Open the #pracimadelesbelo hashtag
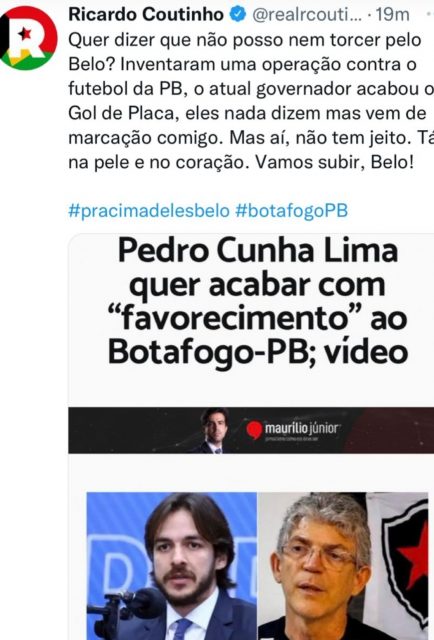Viewport: 434px width, 640px height. point(149,211)
